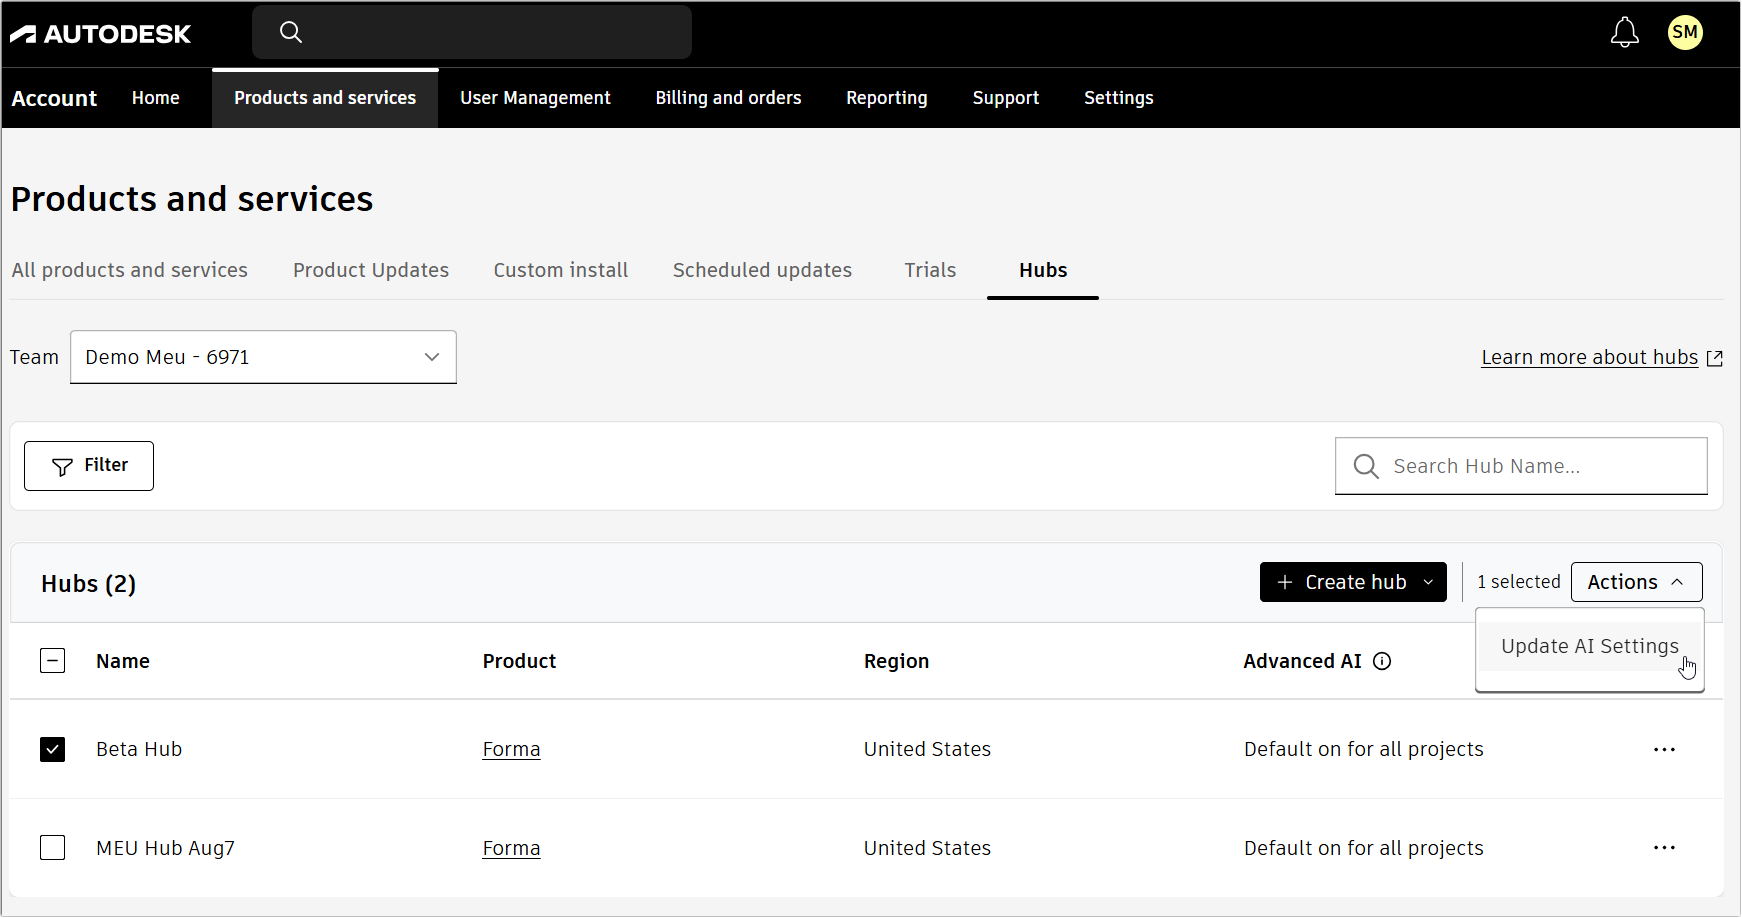Click the external link icon beside Learn more
1742x918 pixels.
[1714, 358]
